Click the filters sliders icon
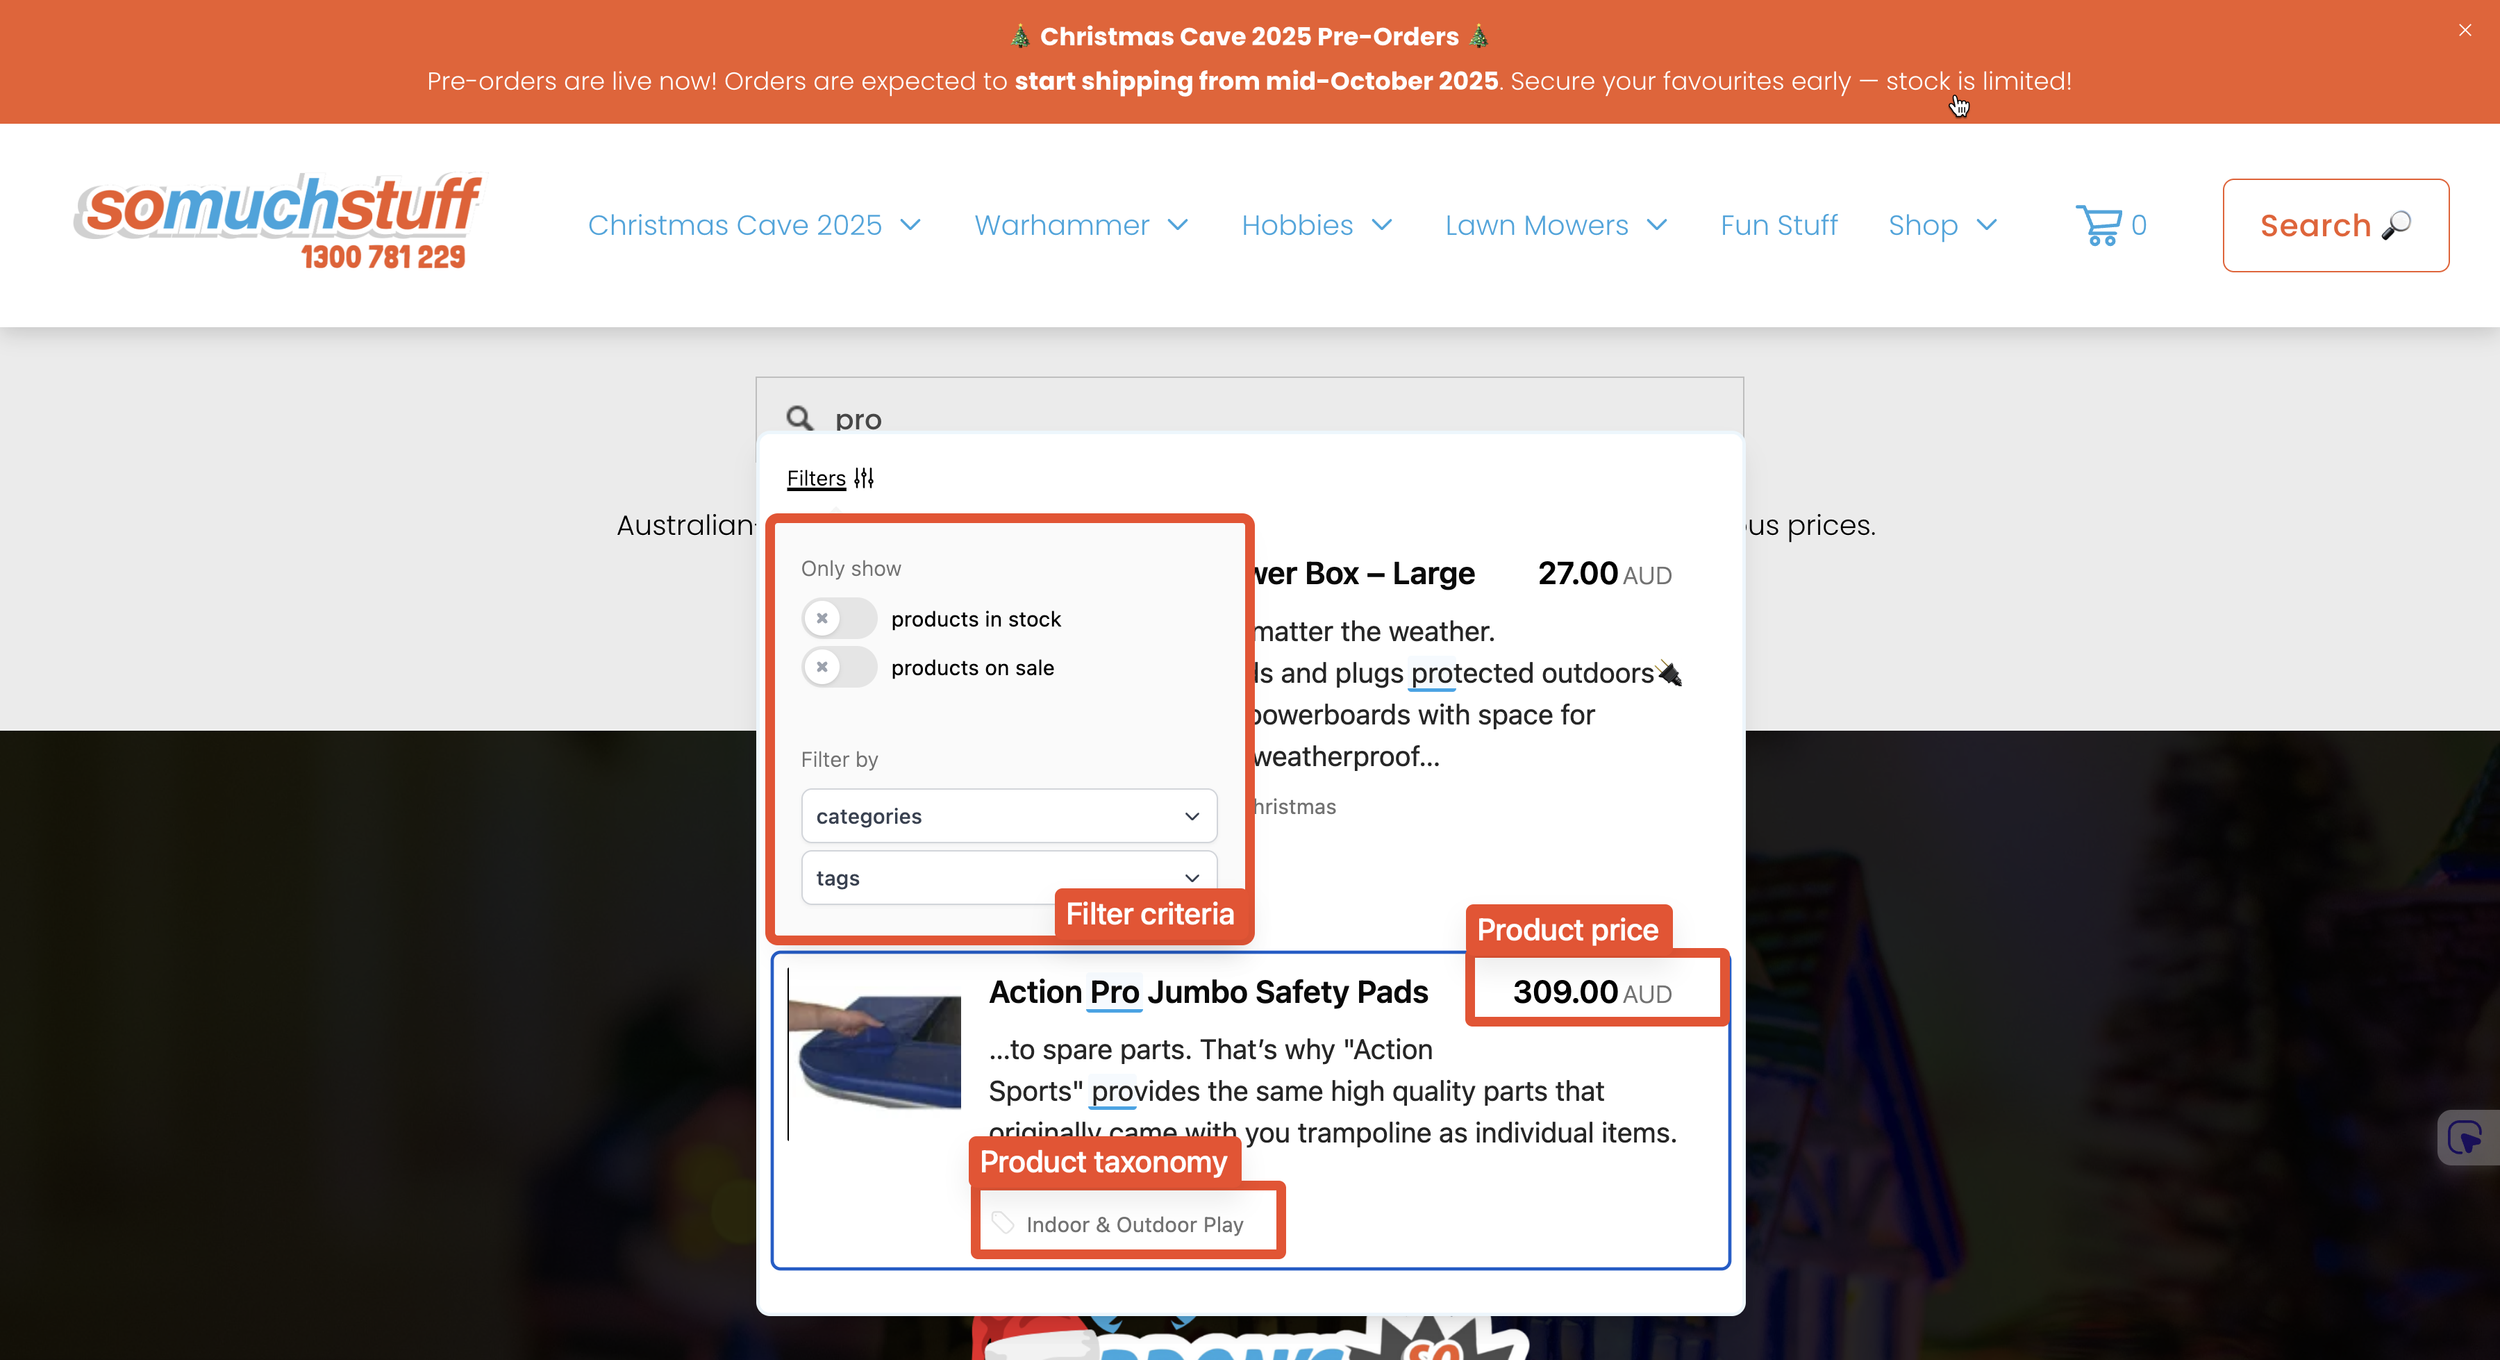Screen dimensions: 2500x1360 864,478
